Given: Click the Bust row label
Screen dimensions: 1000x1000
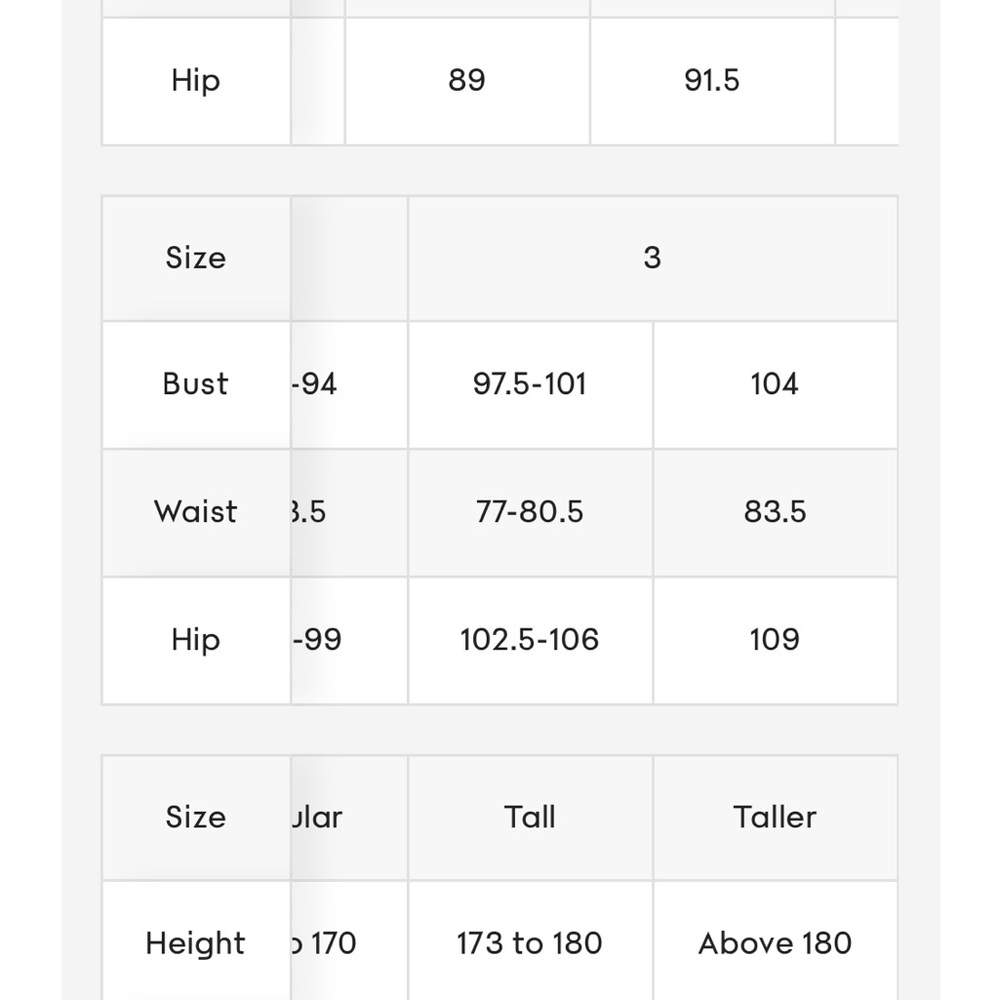Looking at the screenshot, I should [x=196, y=385].
